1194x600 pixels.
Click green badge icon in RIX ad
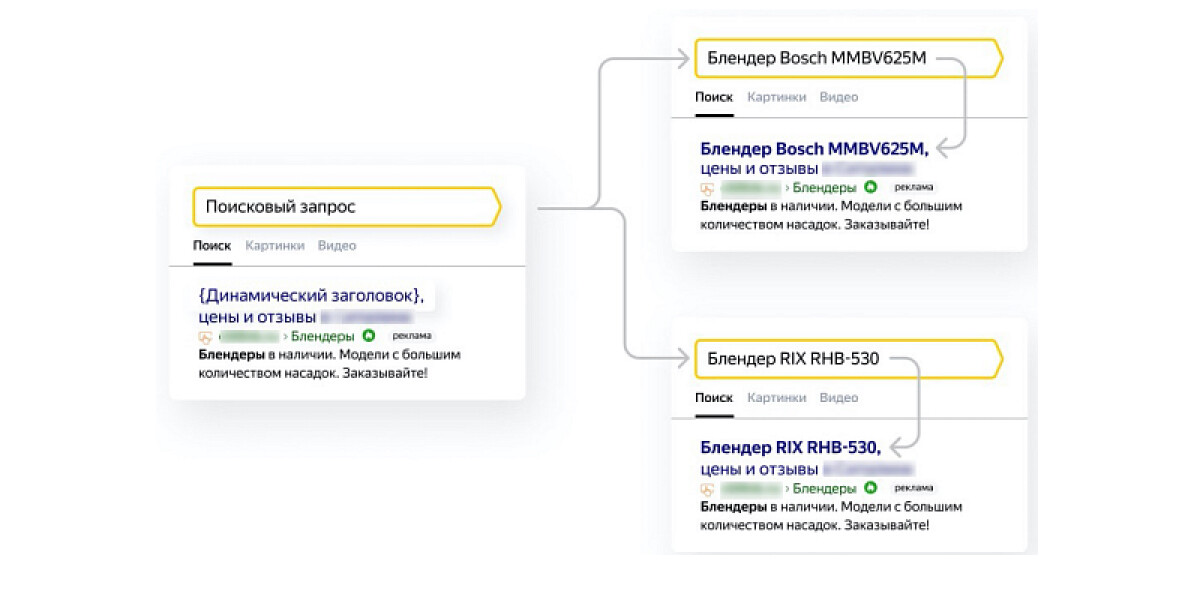(x=870, y=487)
